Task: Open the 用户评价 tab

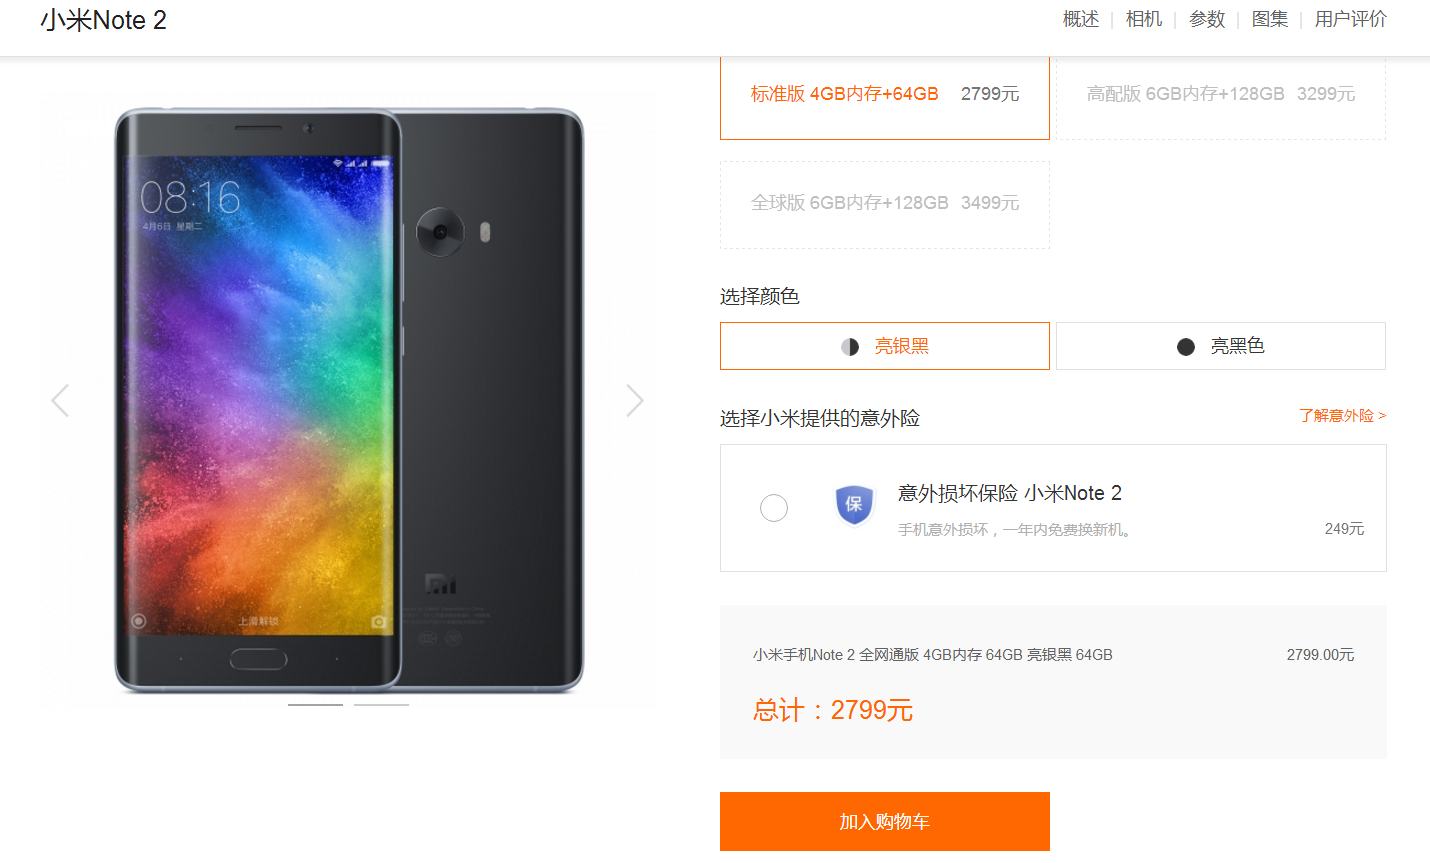Action: tap(1351, 19)
